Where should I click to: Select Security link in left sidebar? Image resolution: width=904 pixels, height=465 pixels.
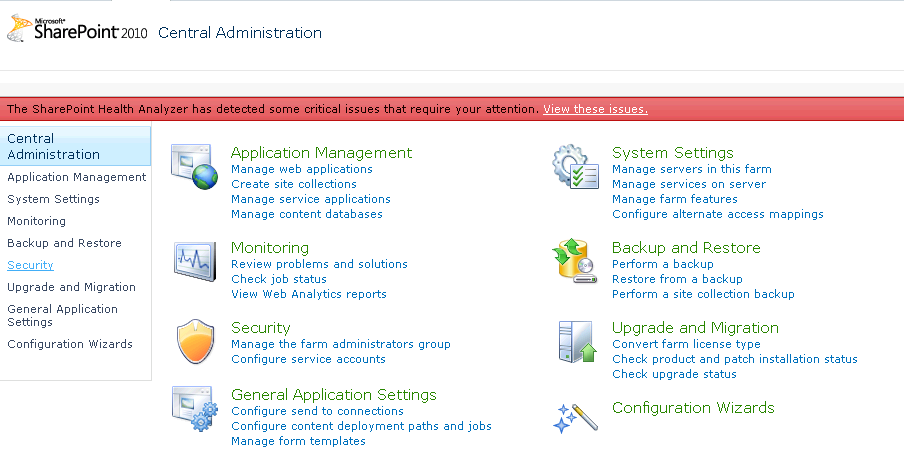coord(30,265)
